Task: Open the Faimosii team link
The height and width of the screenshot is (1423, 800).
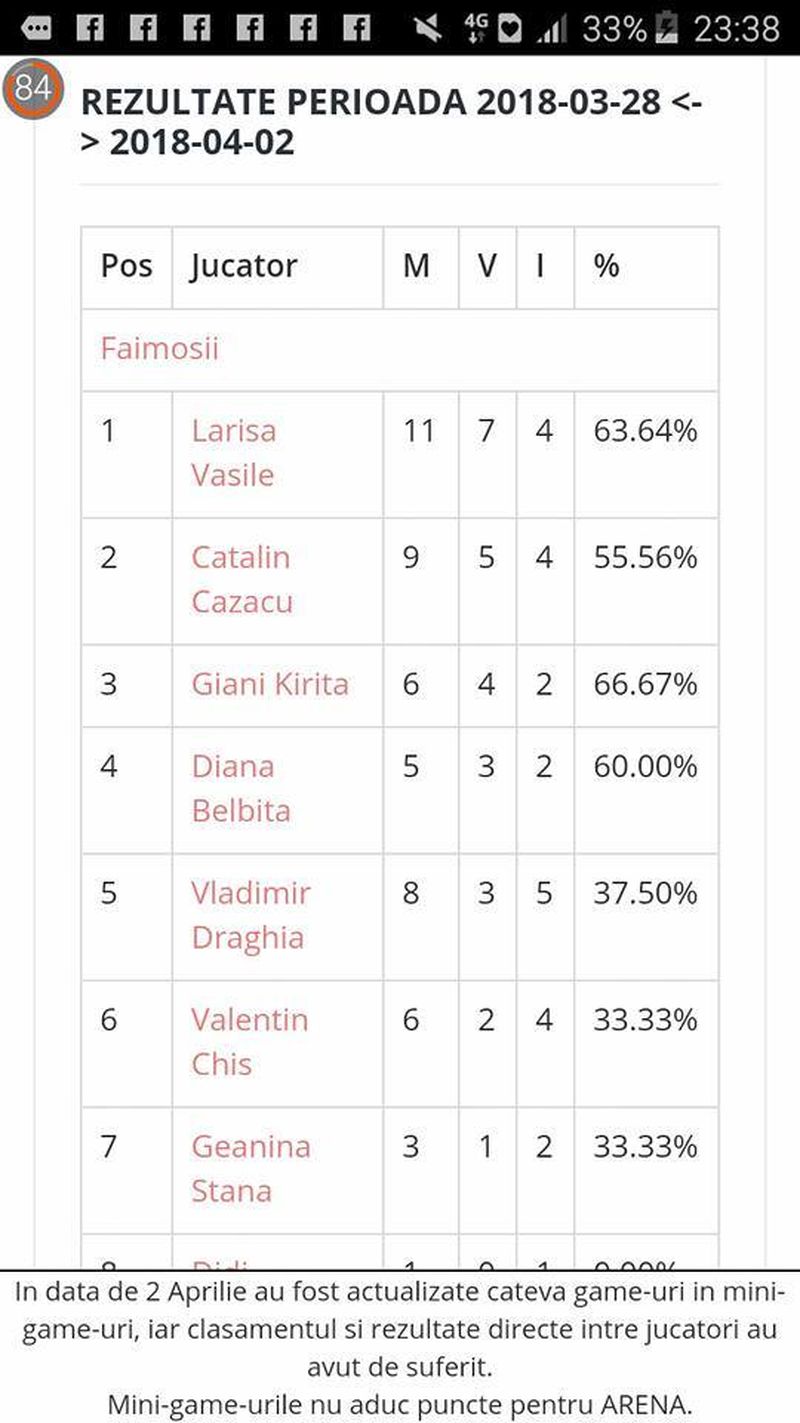Action: [x=159, y=349]
